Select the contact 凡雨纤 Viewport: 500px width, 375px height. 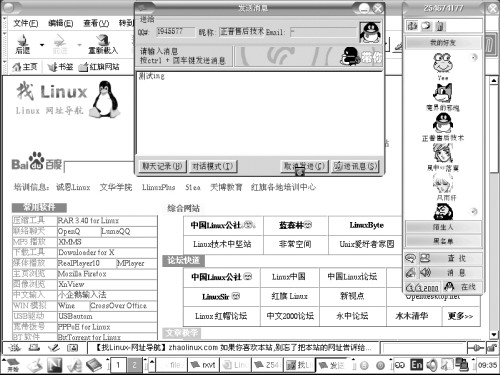(x=444, y=187)
